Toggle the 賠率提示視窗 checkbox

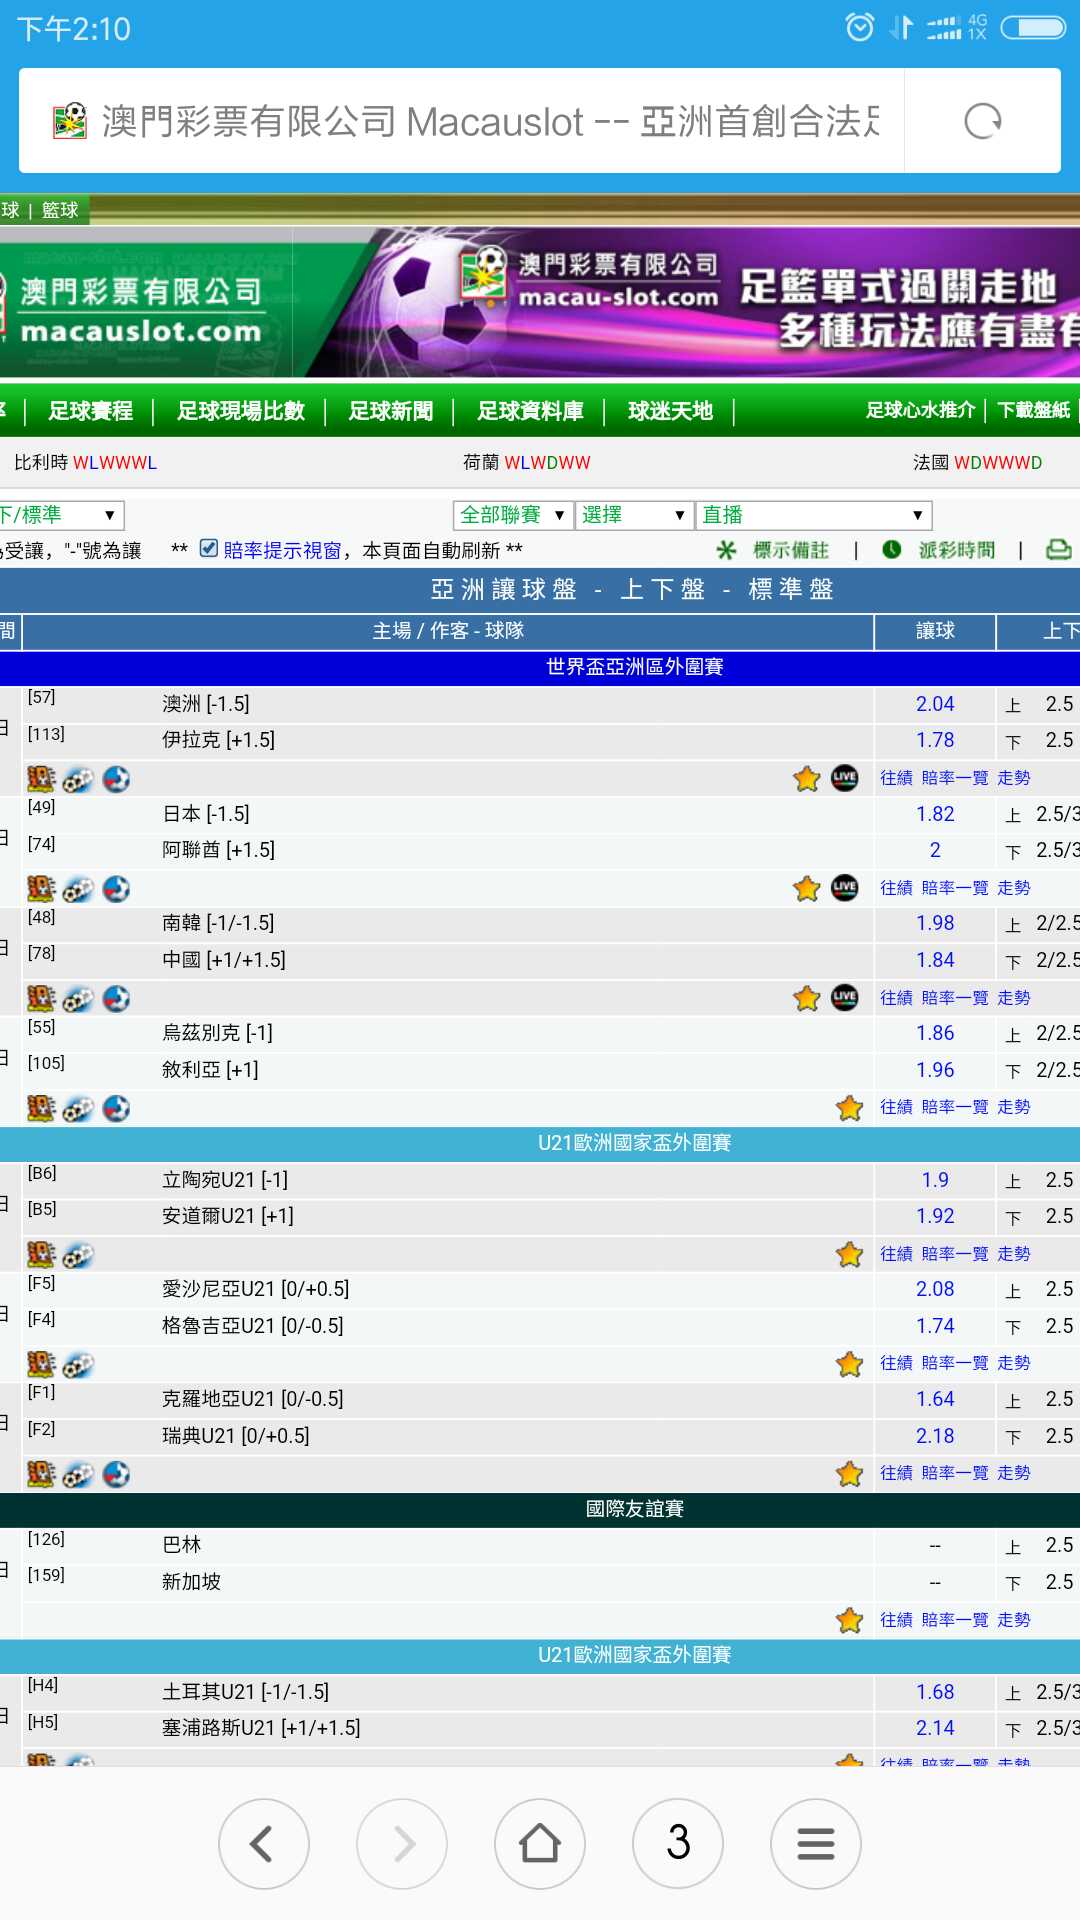209,548
